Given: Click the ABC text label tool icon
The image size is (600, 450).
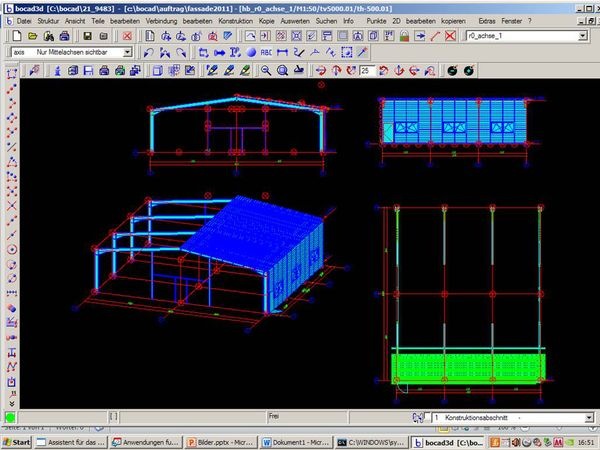Looking at the screenshot, I should point(265,52).
